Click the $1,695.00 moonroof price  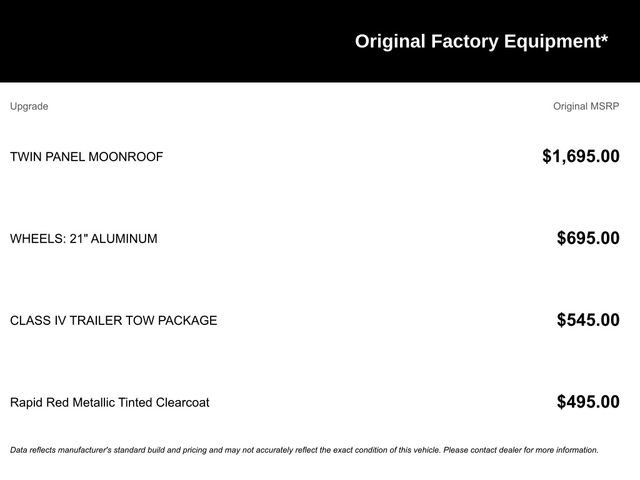581,156
